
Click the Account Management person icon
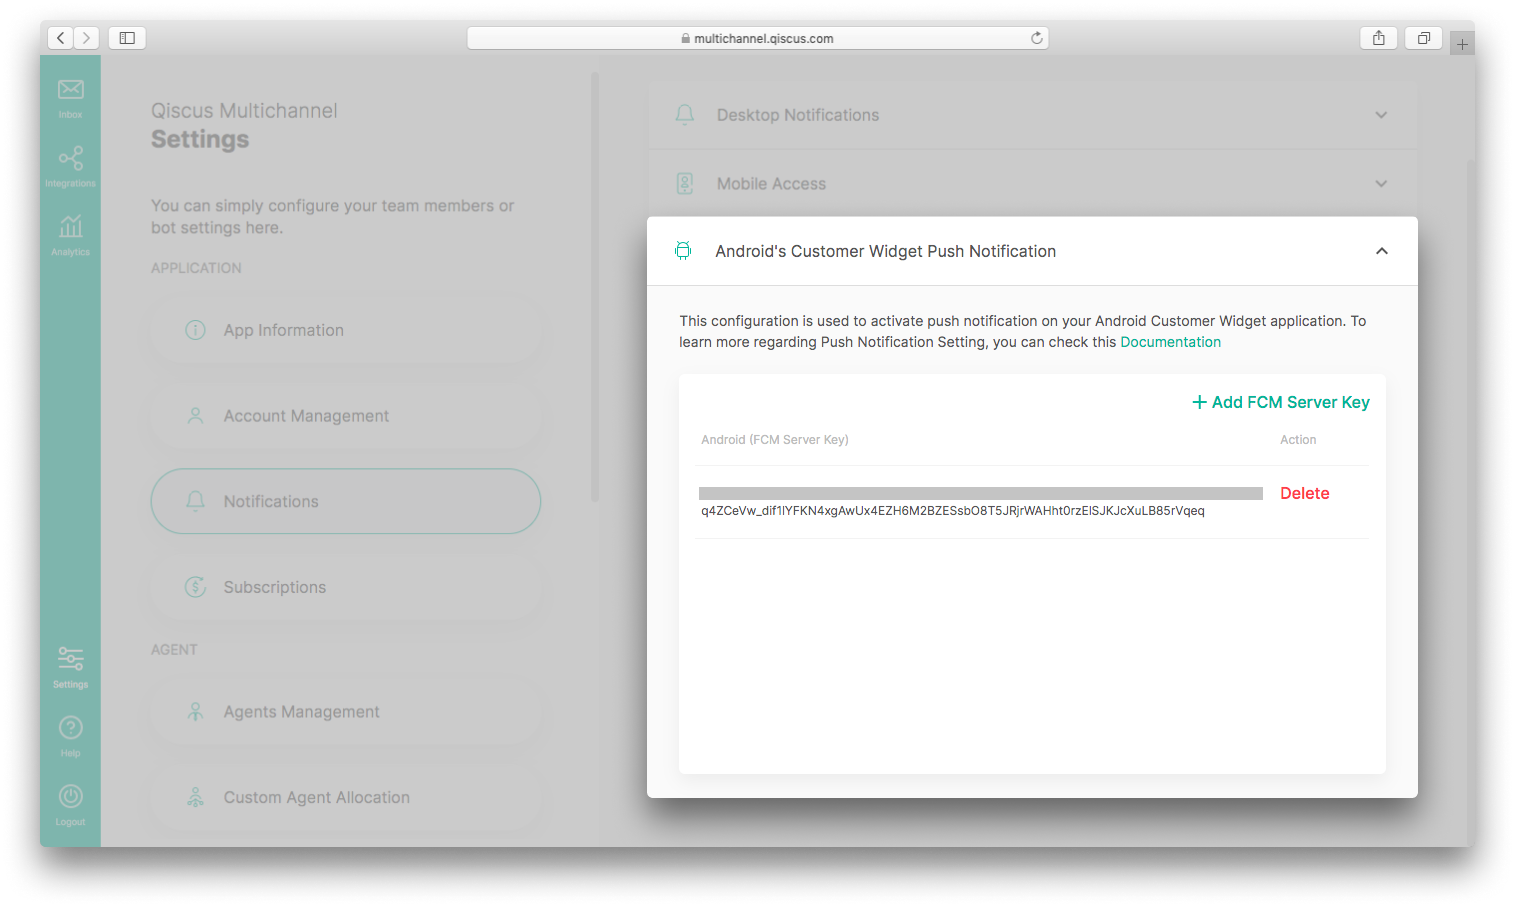196,416
